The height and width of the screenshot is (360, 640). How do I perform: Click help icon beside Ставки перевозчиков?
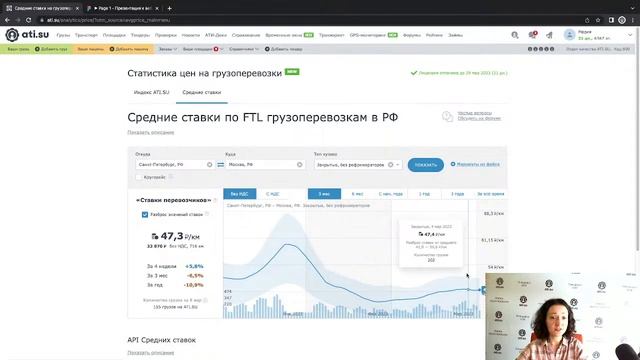click(x=215, y=200)
